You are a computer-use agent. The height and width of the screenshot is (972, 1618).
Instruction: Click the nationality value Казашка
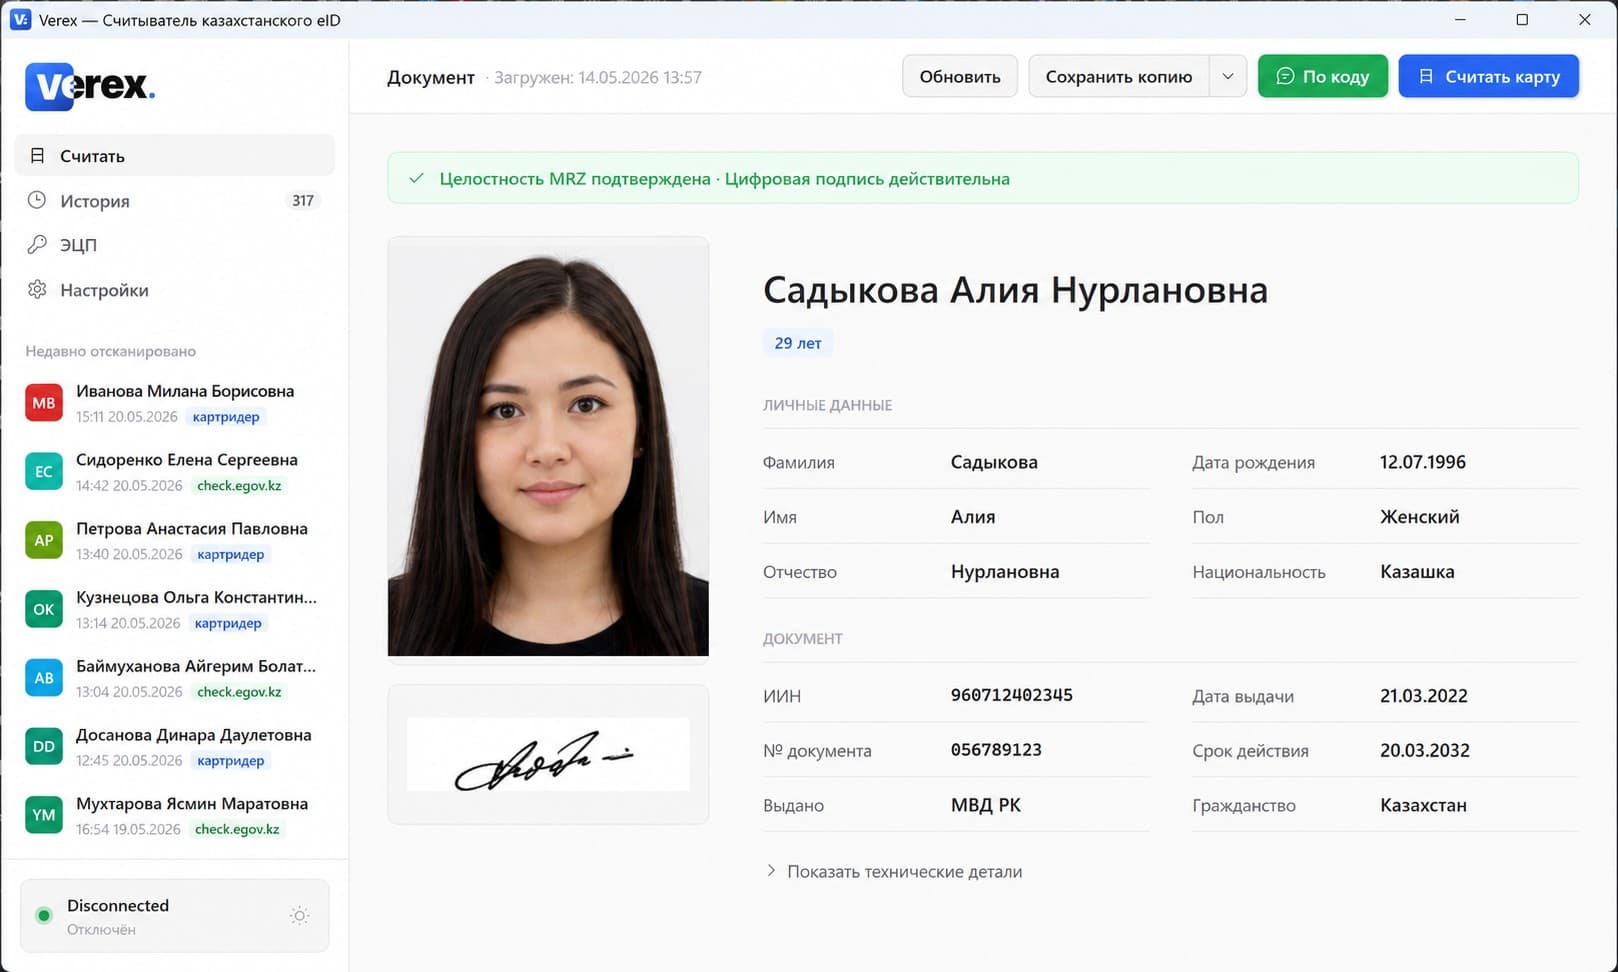coord(1417,572)
